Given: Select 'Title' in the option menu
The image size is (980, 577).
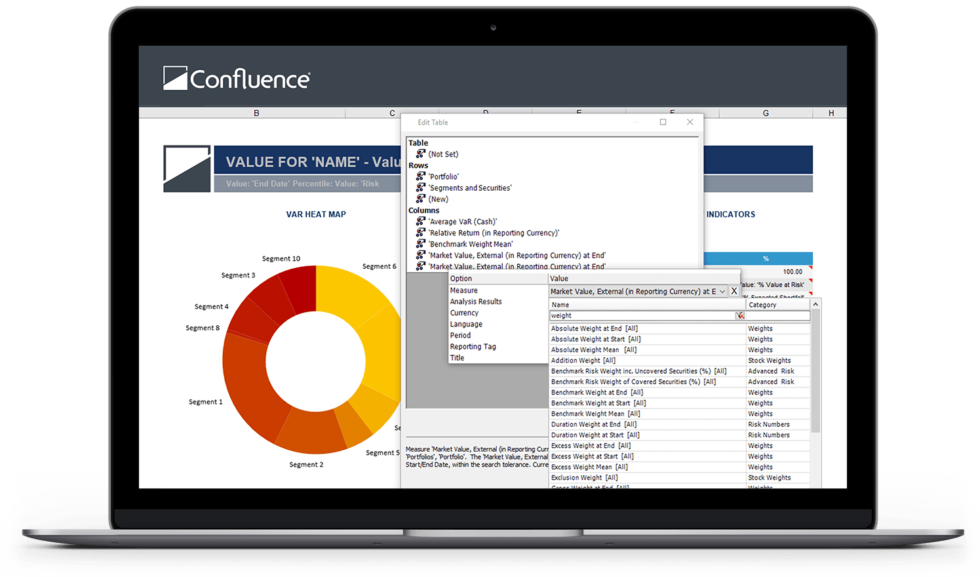Looking at the screenshot, I should (458, 356).
